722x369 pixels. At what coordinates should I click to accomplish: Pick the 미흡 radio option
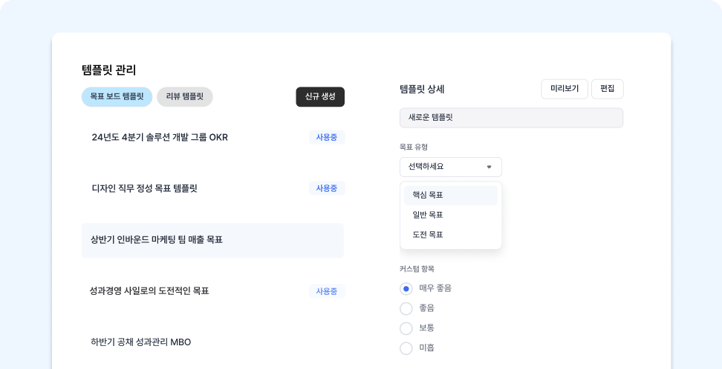pyautogui.click(x=406, y=348)
